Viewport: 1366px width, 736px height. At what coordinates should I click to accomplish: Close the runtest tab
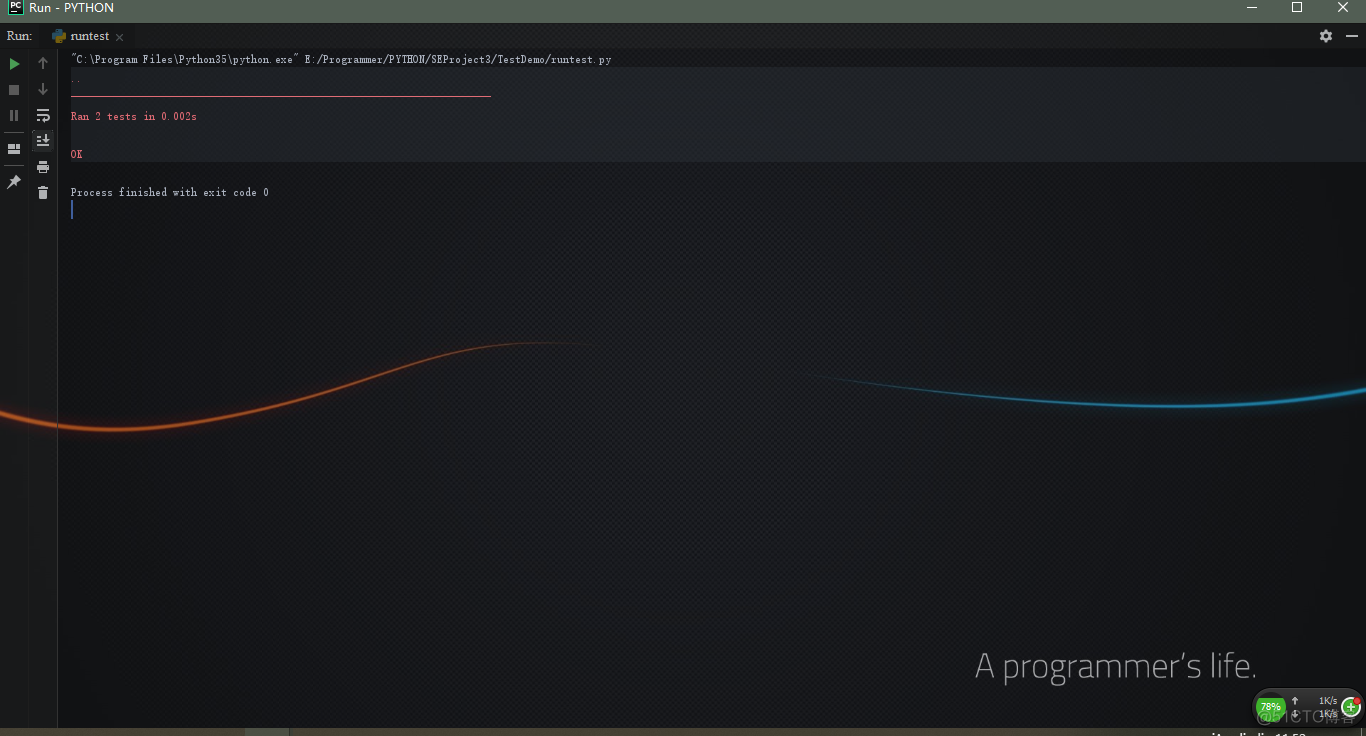coord(119,37)
